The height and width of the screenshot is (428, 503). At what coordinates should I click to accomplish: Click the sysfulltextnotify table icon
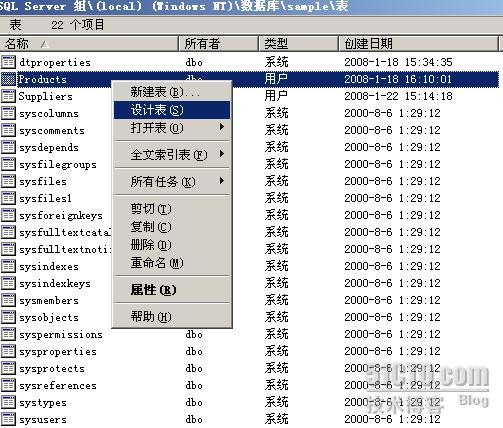click(x=8, y=249)
